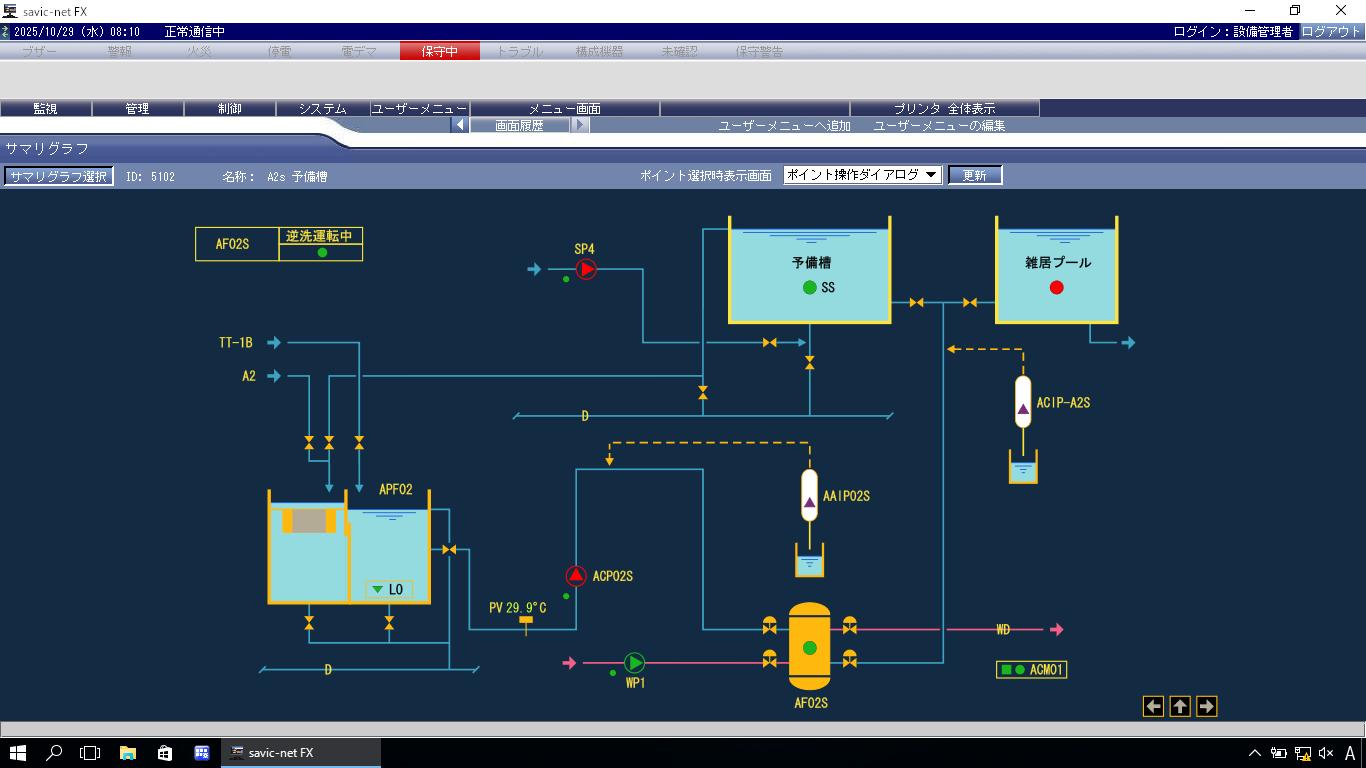Screen dimensions: 1366x768
Task: Click the up arrow navigation icon
Action: [x=1180, y=707]
